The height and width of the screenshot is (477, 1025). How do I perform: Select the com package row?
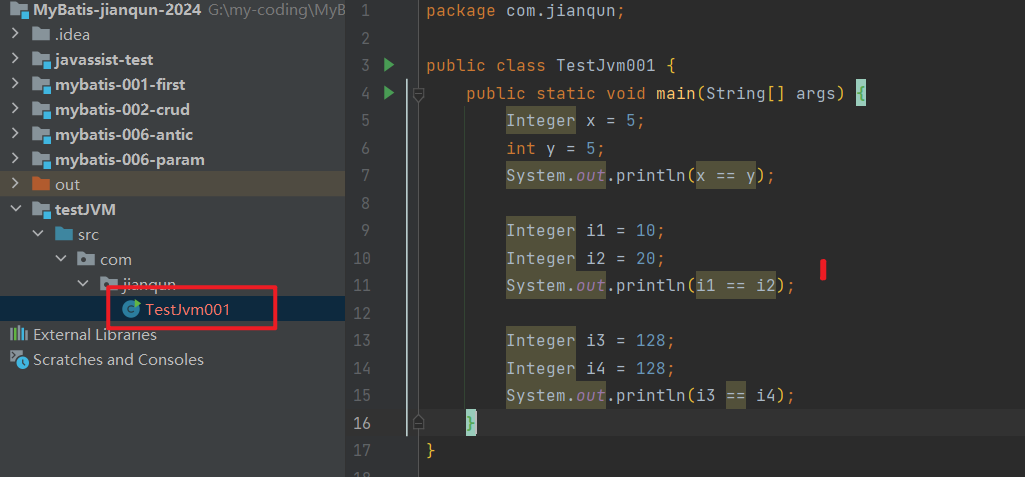coord(173,259)
